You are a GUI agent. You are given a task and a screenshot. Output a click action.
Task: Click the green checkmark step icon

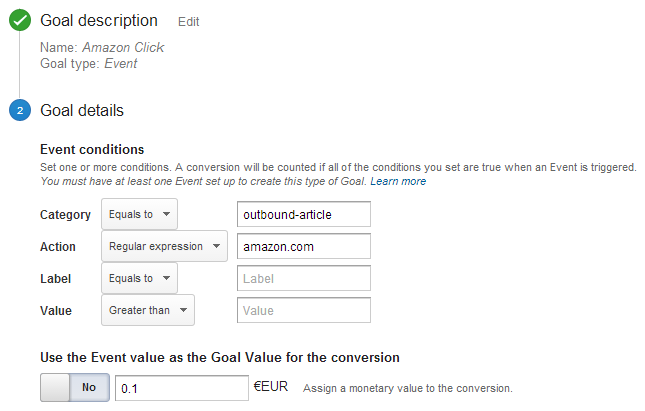pos(20,20)
